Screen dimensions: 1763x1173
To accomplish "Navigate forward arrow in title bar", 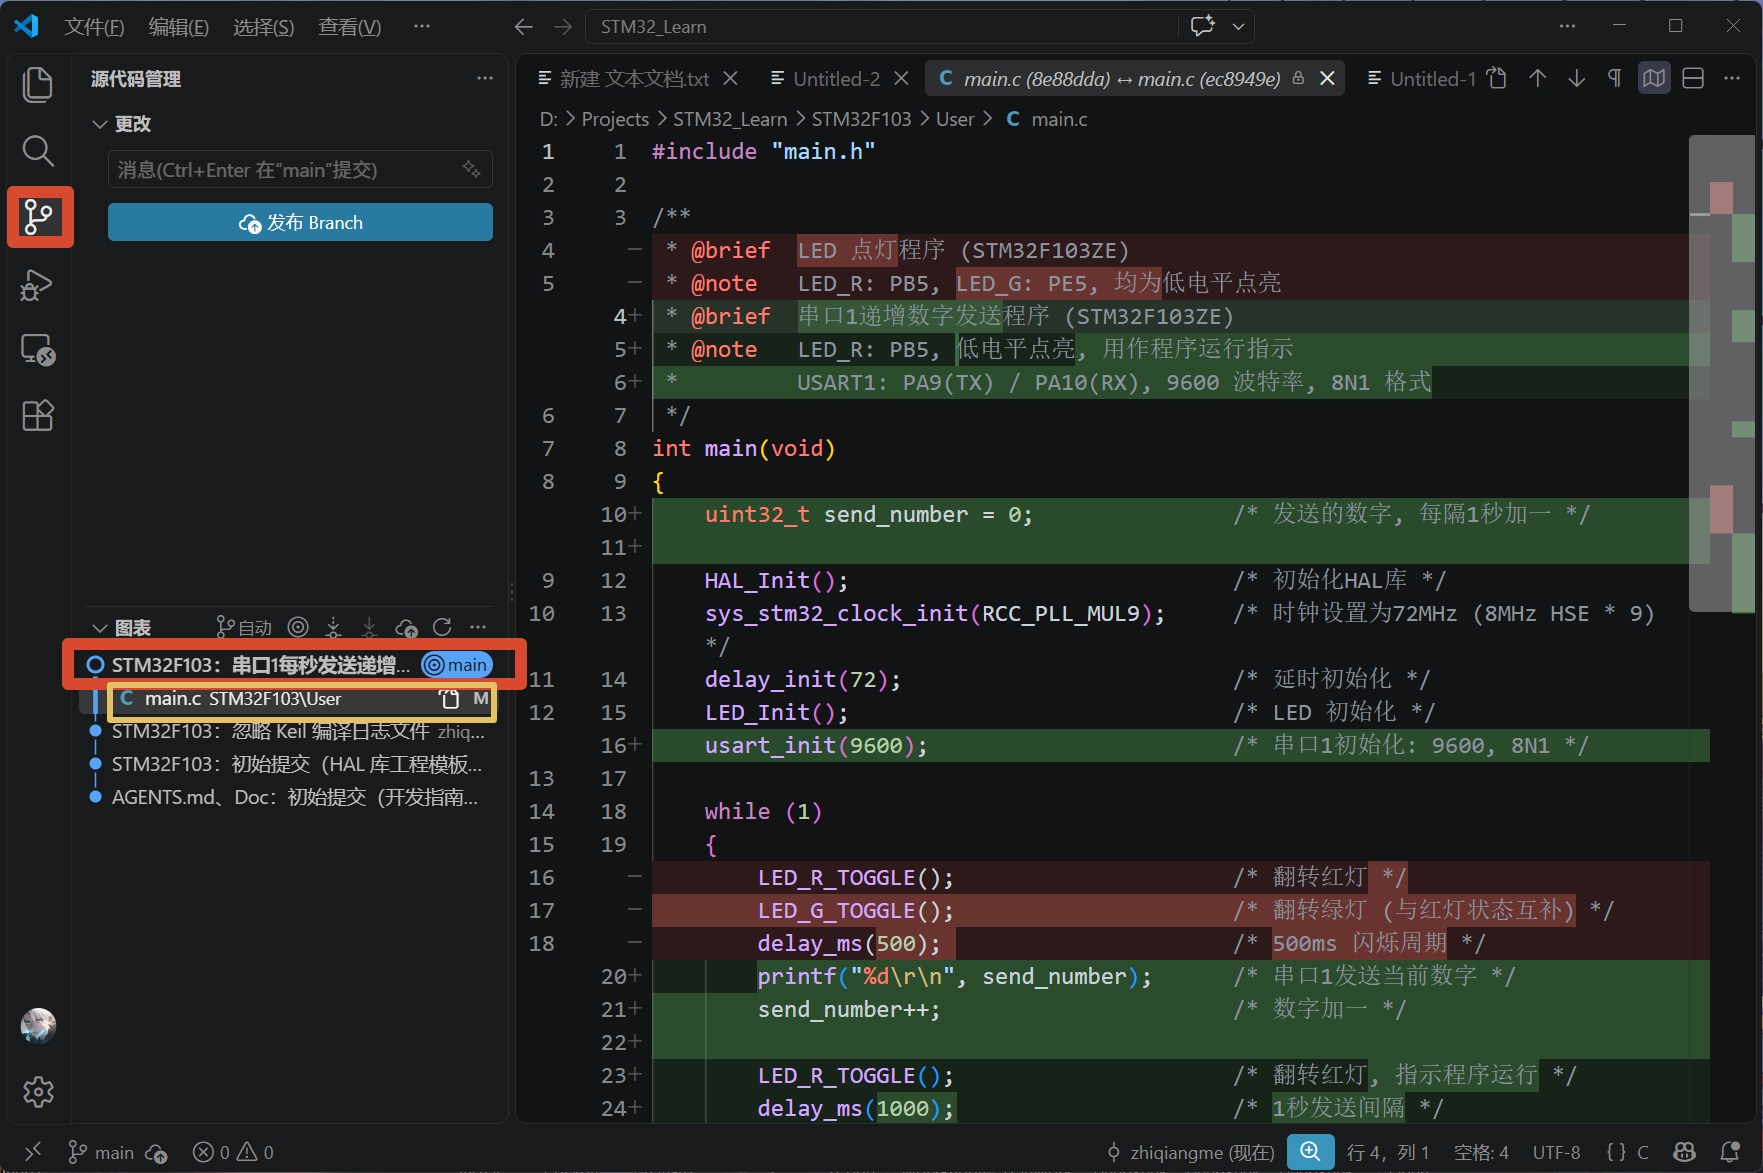I will [563, 27].
